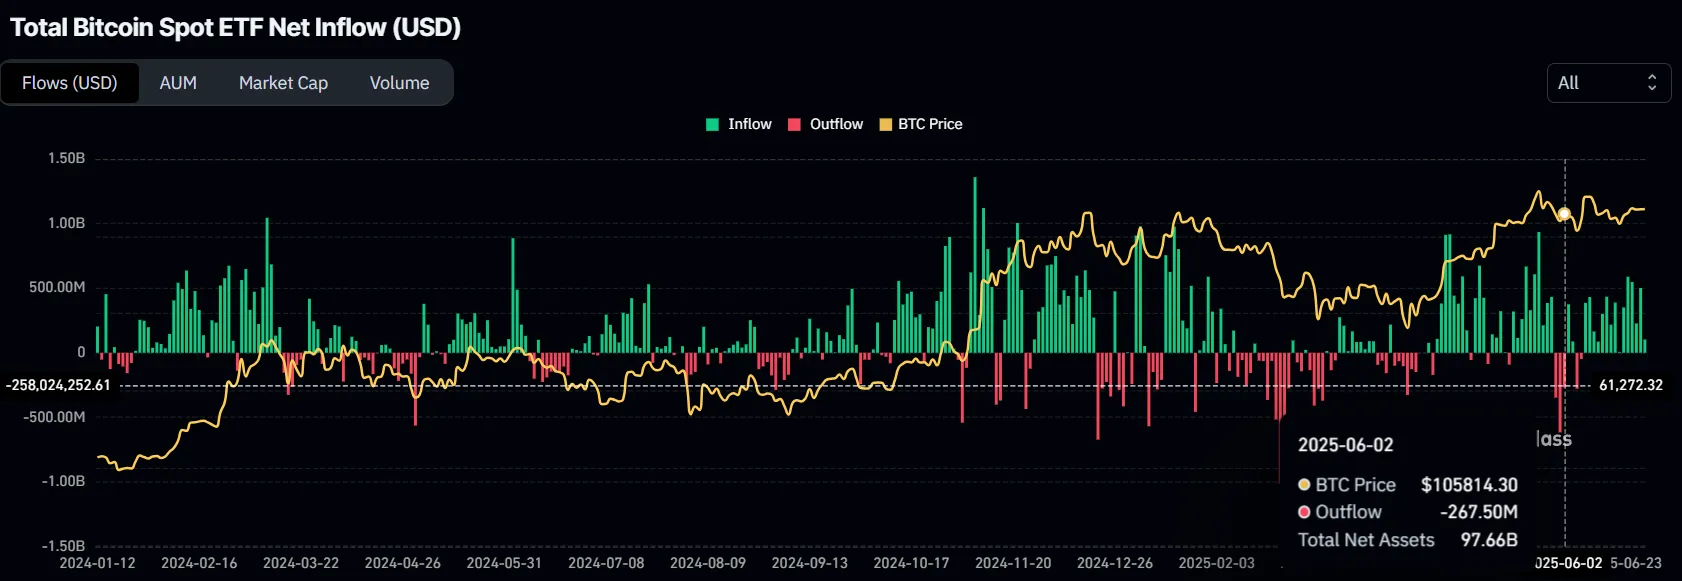
Task: Click the yellow BTC Price dot in tooltip
Action: 1304,485
